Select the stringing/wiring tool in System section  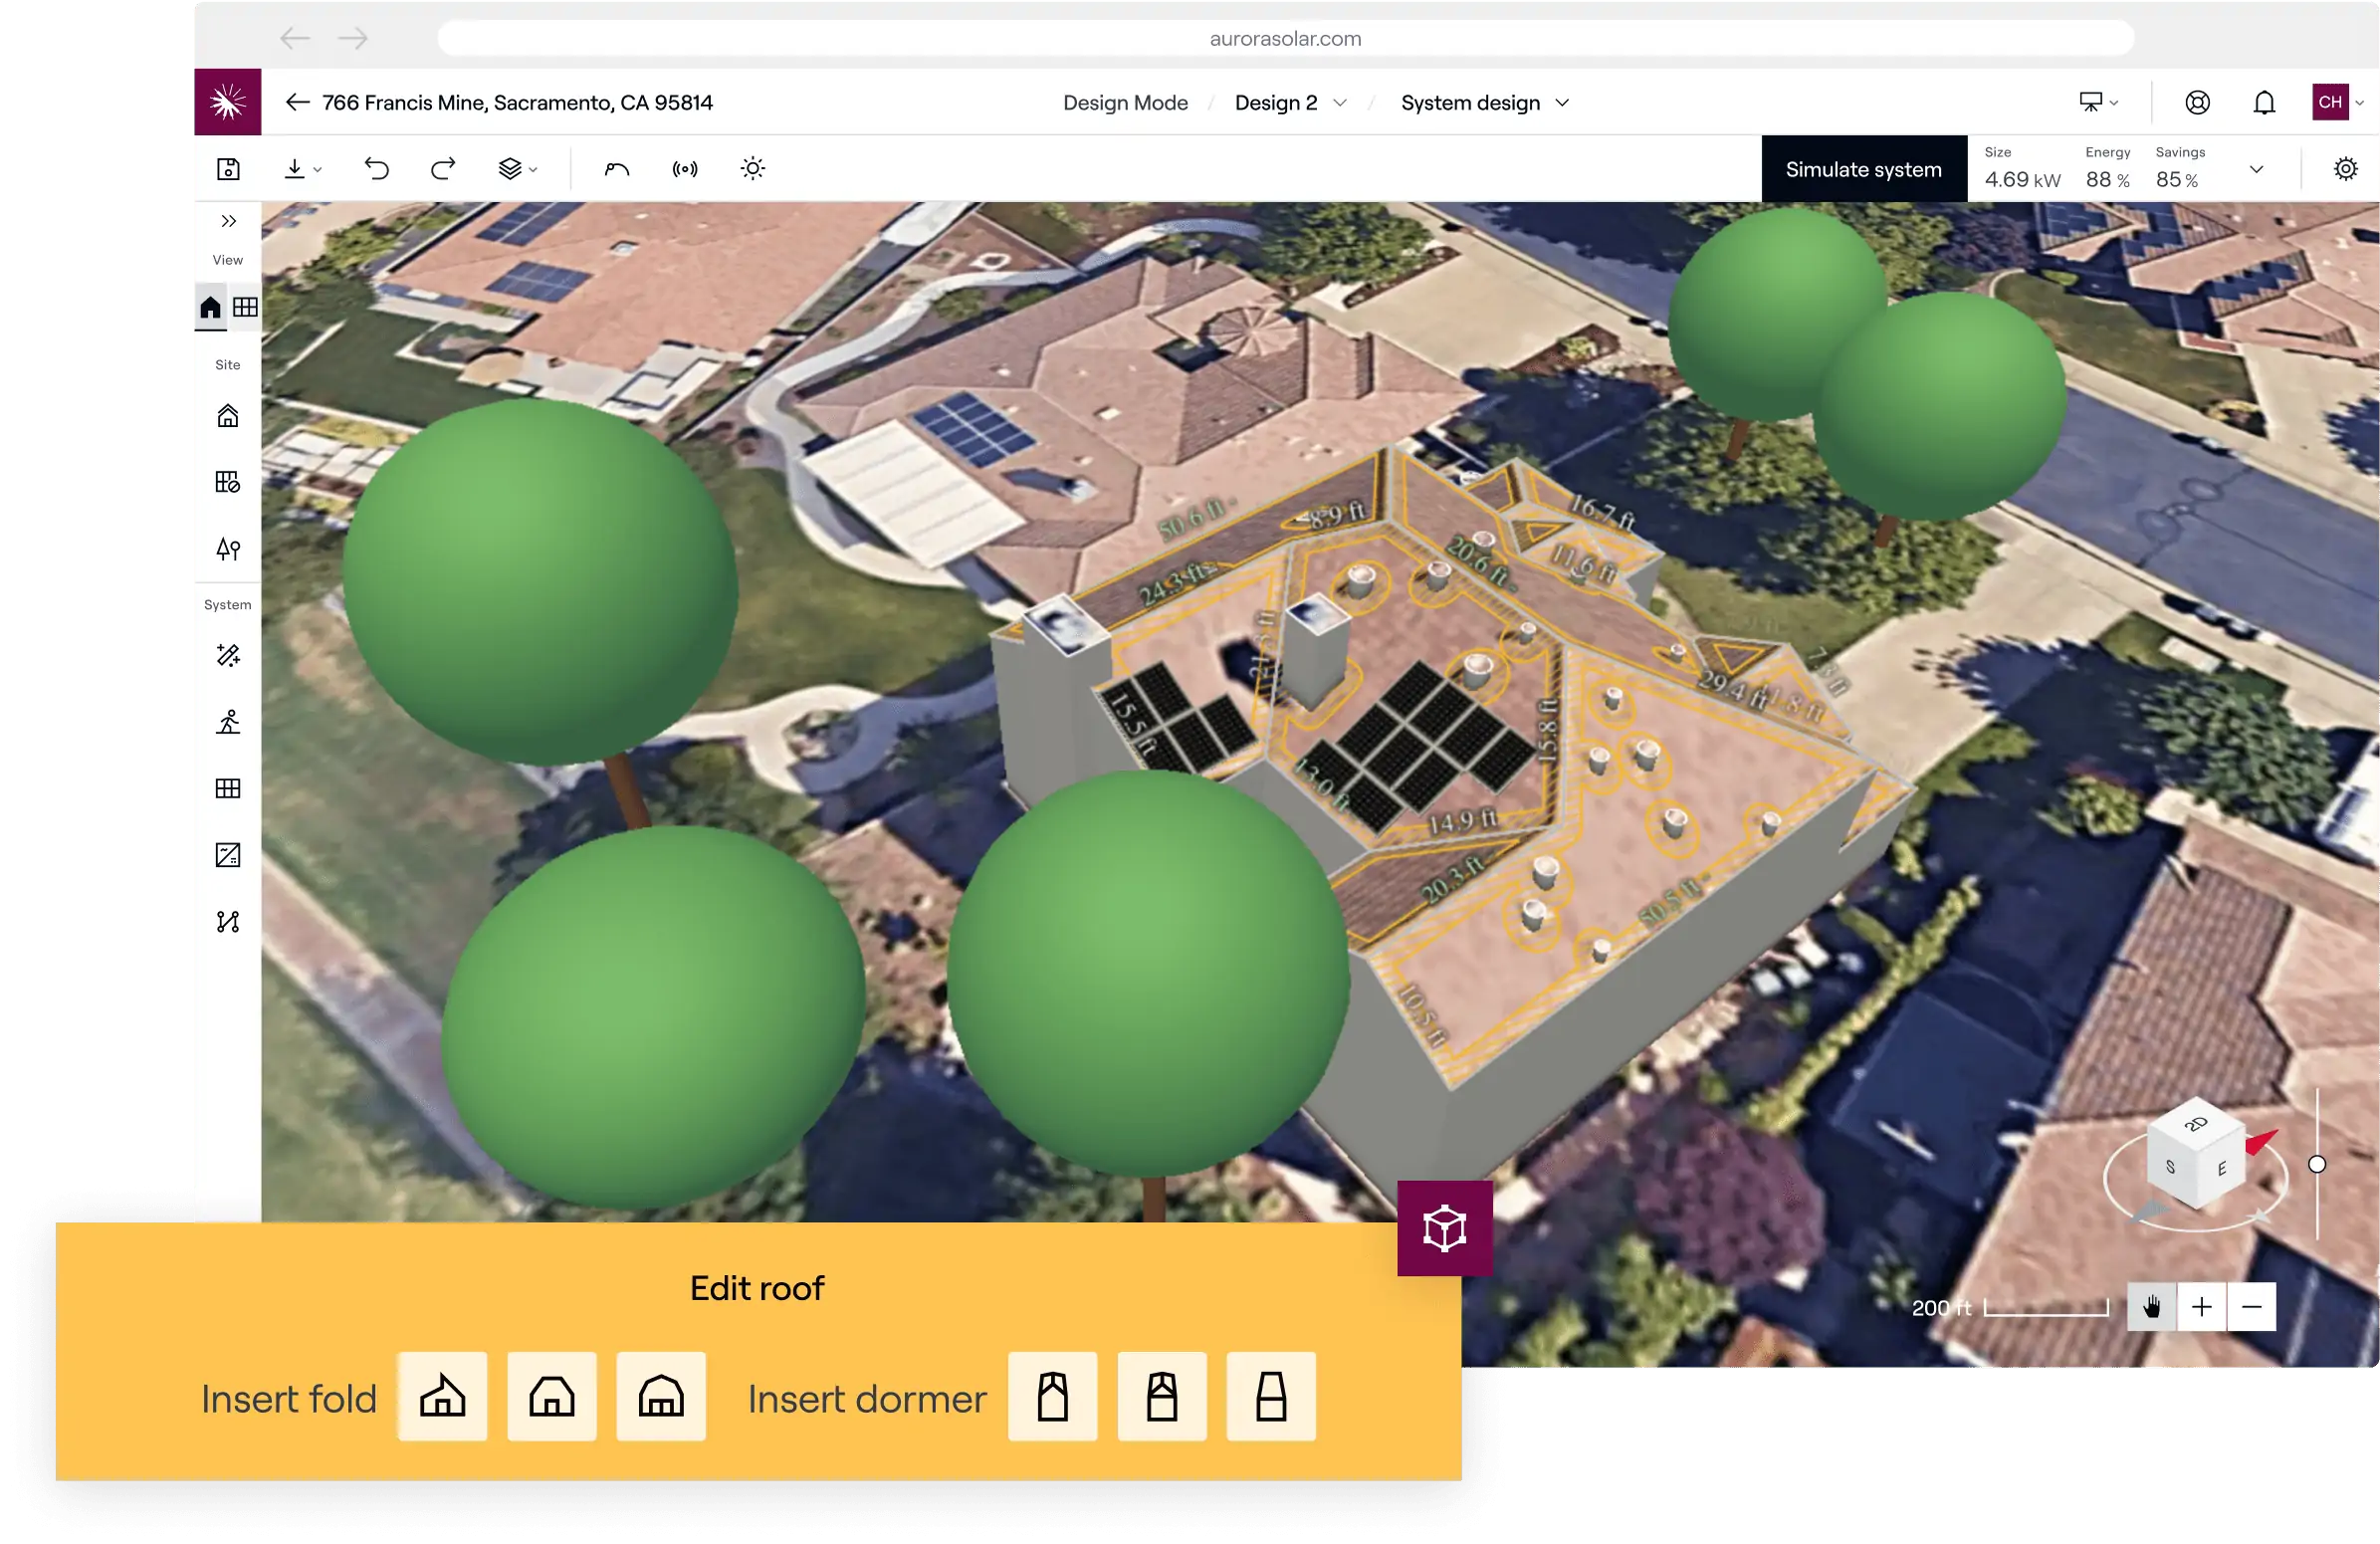point(227,922)
